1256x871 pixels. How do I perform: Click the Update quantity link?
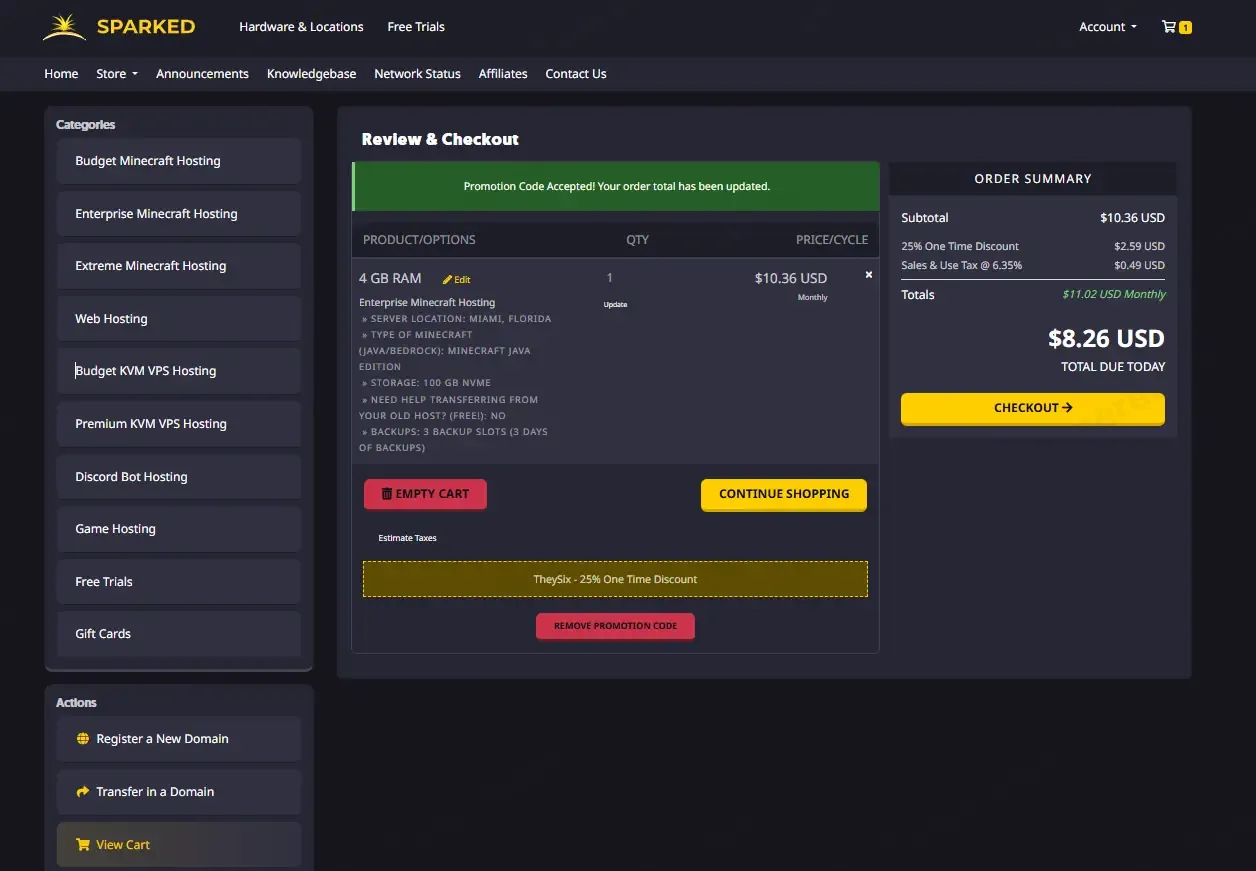coord(615,304)
